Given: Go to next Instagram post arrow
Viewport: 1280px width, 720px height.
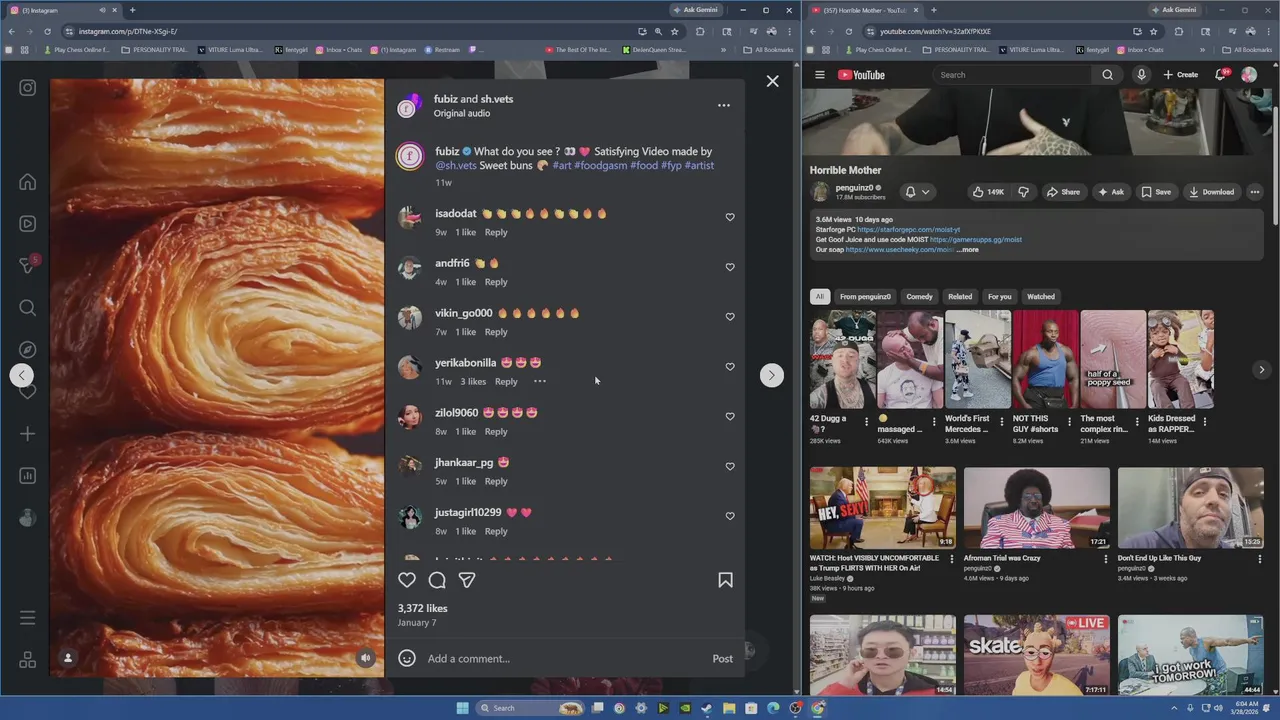Looking at the screenshot, I should [771, 375].
